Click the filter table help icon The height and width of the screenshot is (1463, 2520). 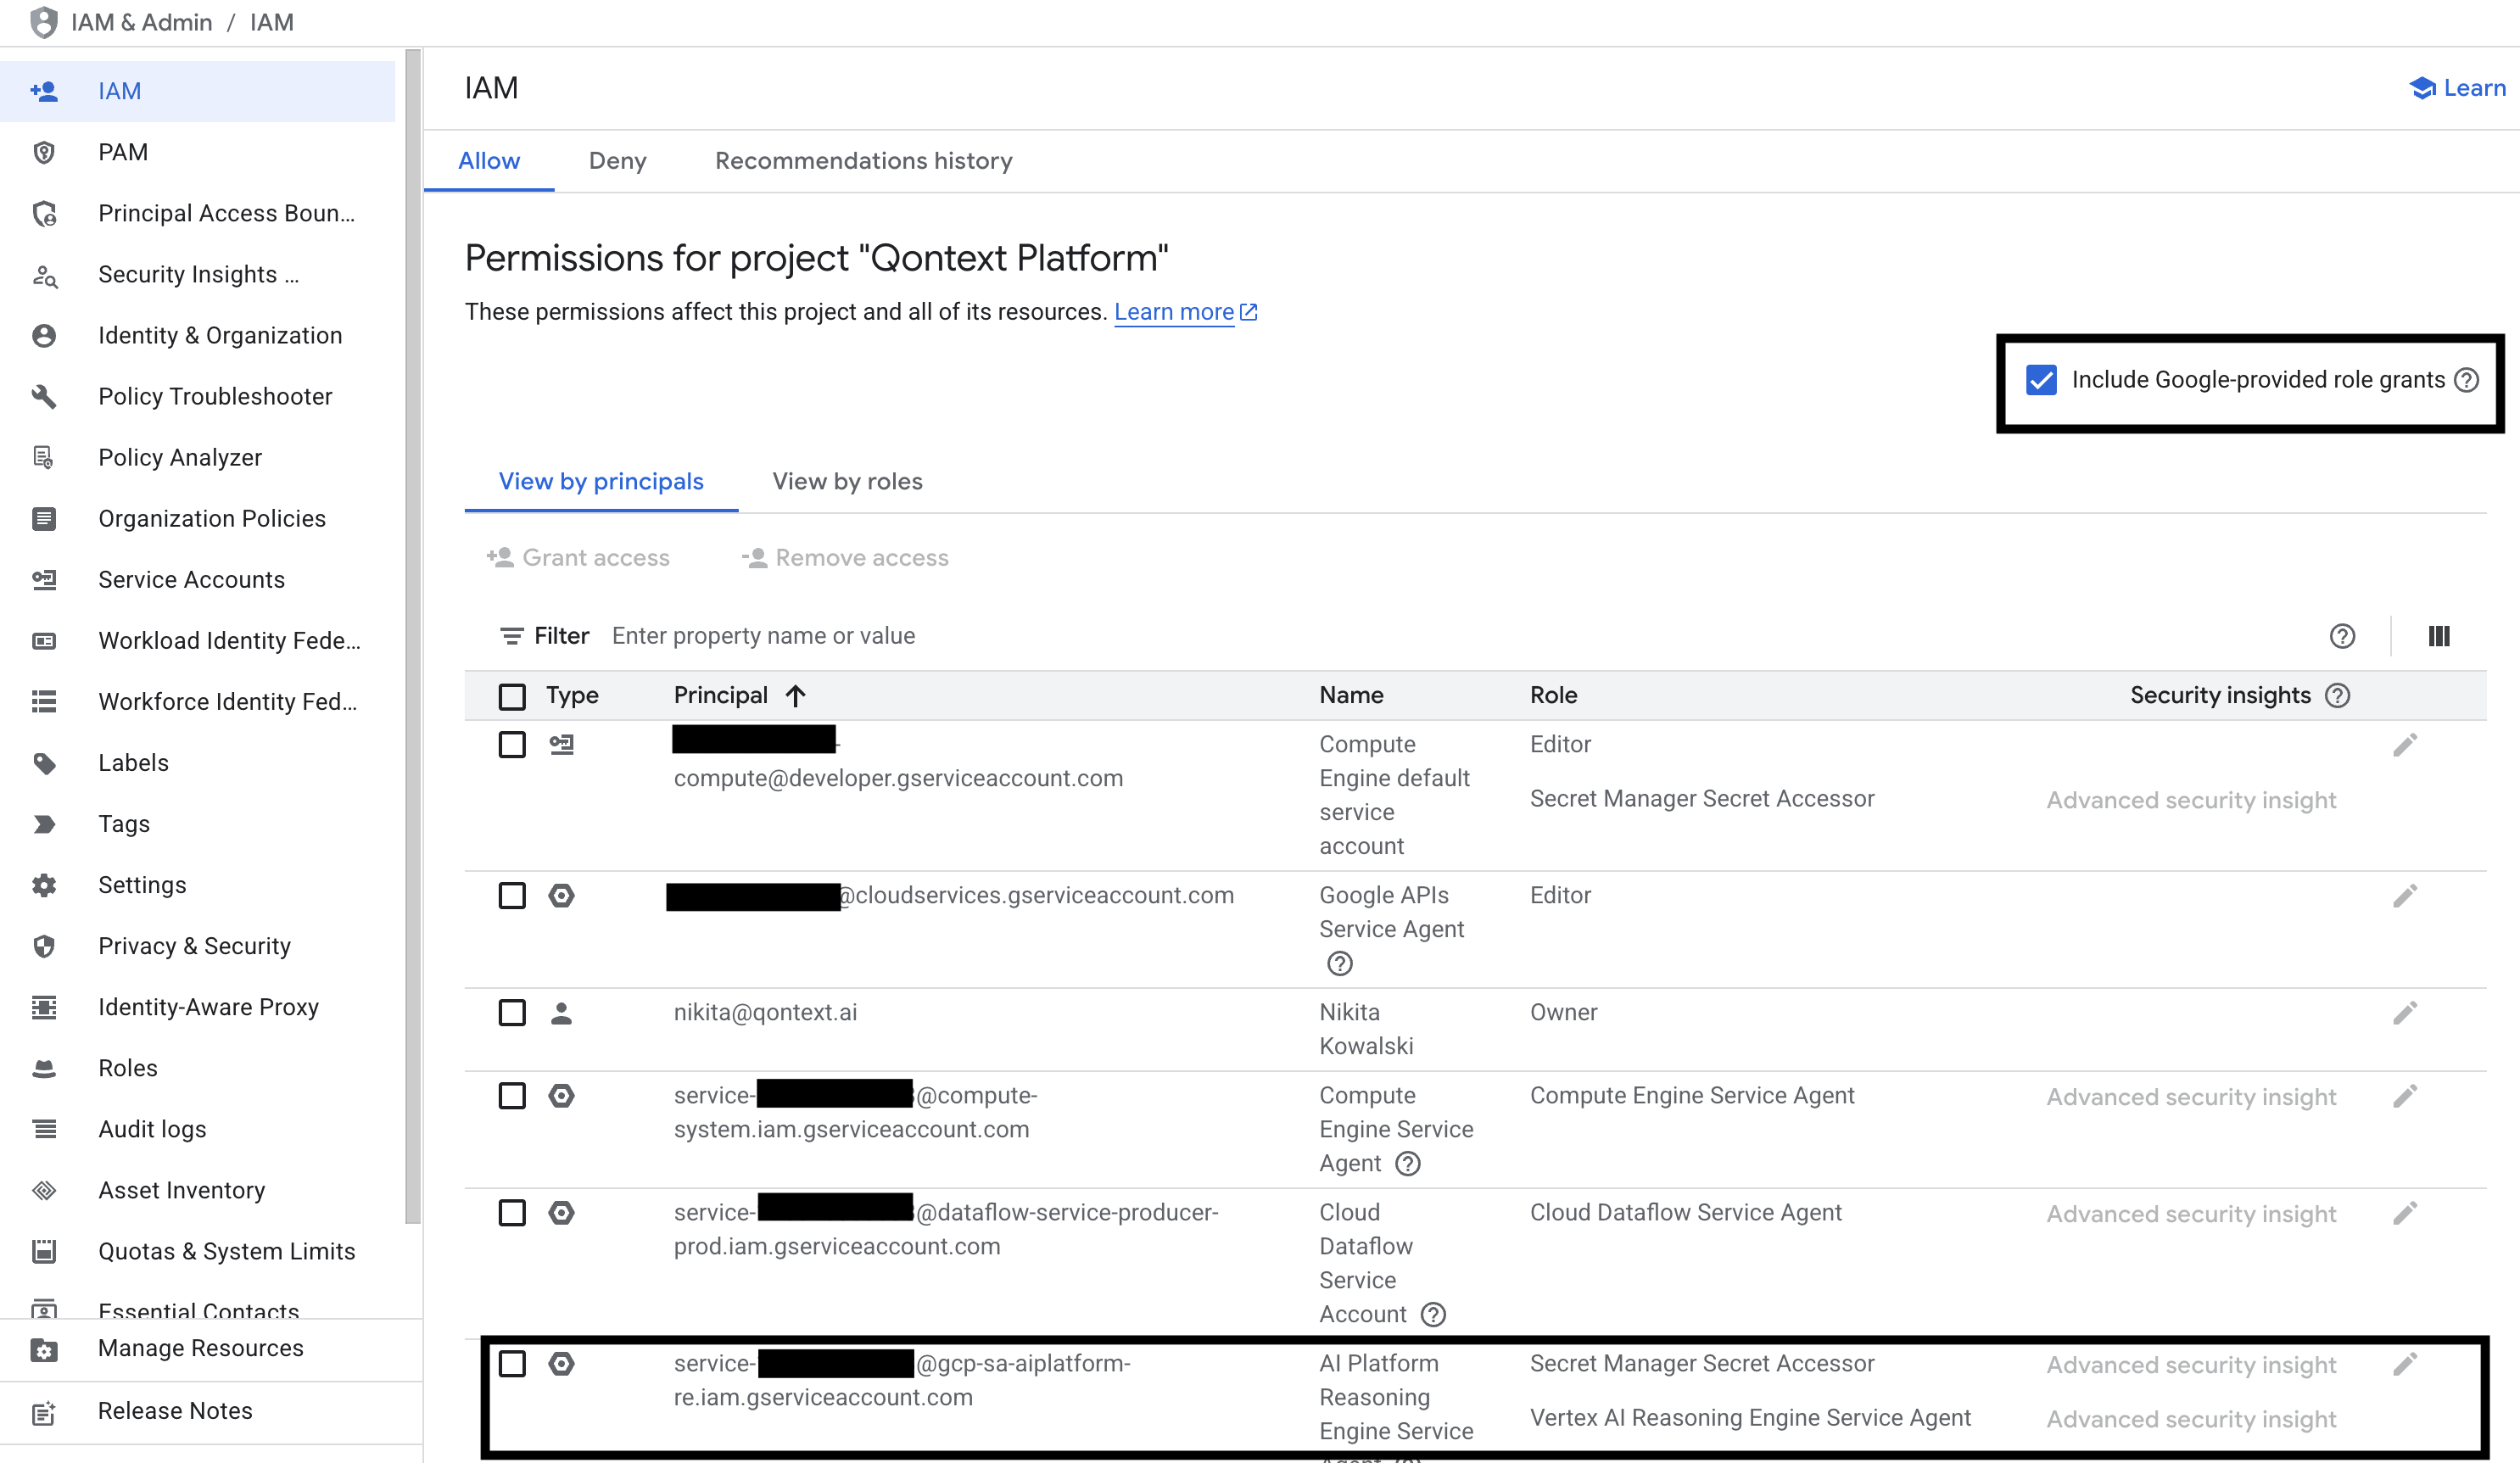2341,636
